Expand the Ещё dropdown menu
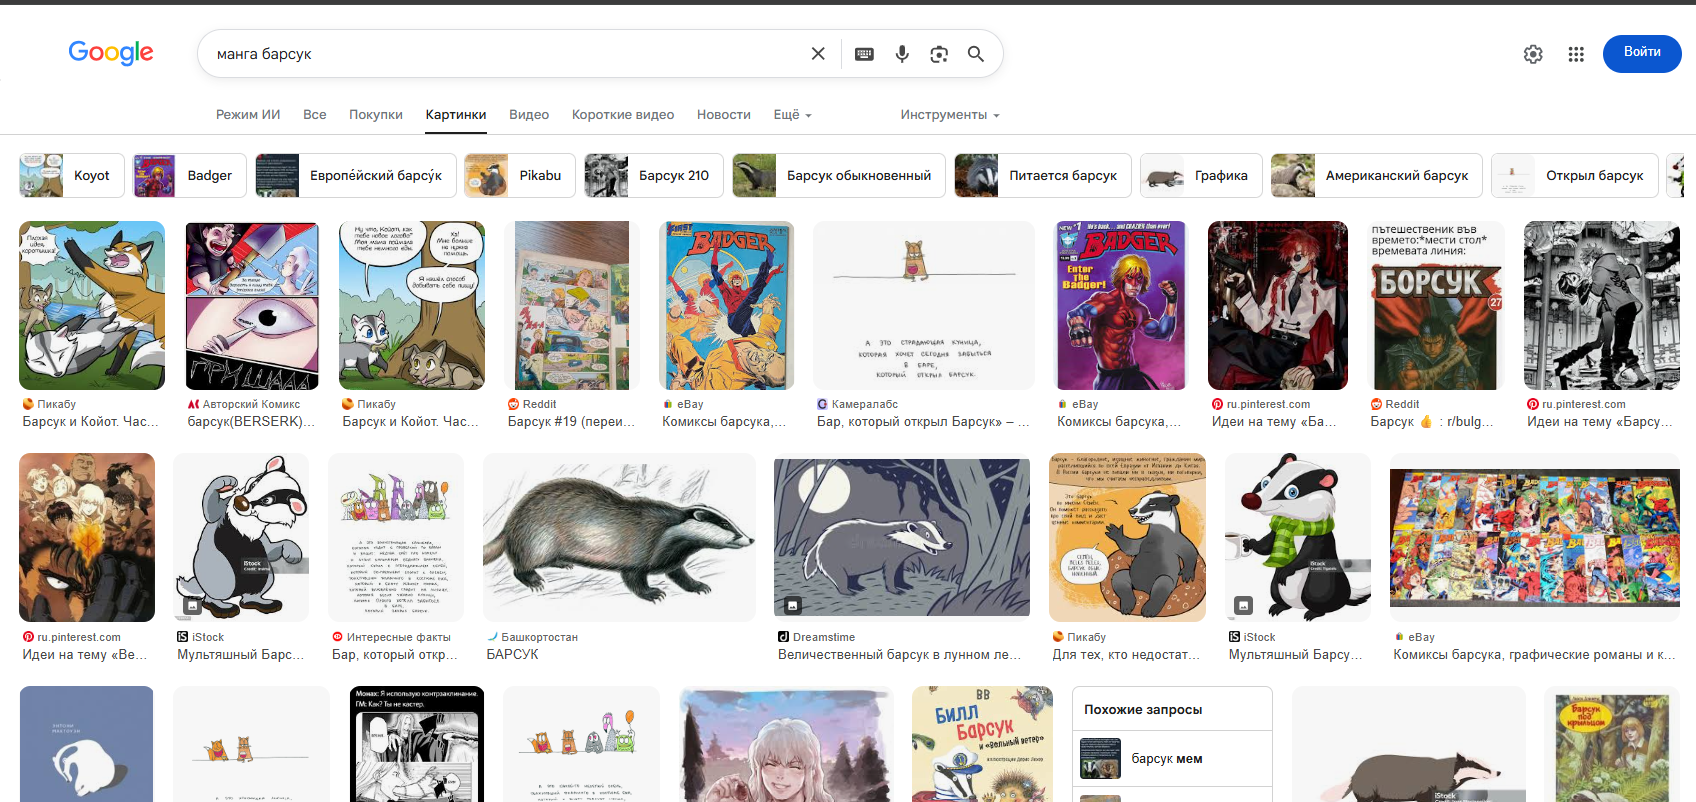 click(793, 115)
